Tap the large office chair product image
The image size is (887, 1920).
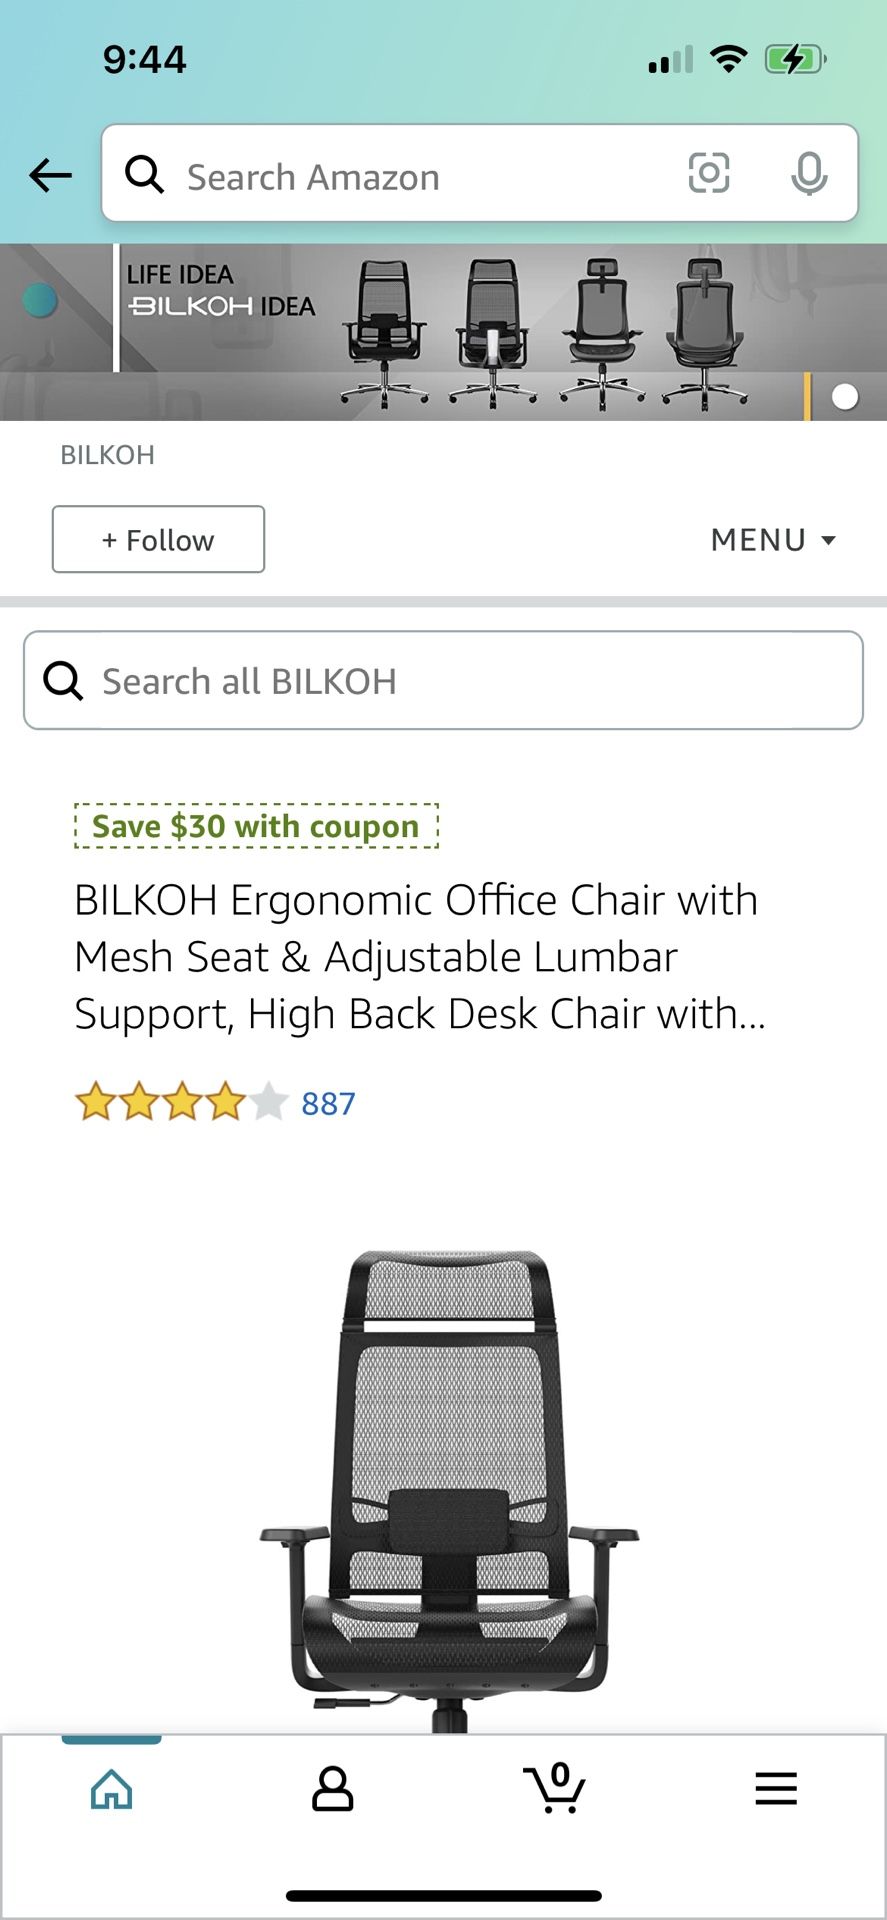pos(448,1480)
